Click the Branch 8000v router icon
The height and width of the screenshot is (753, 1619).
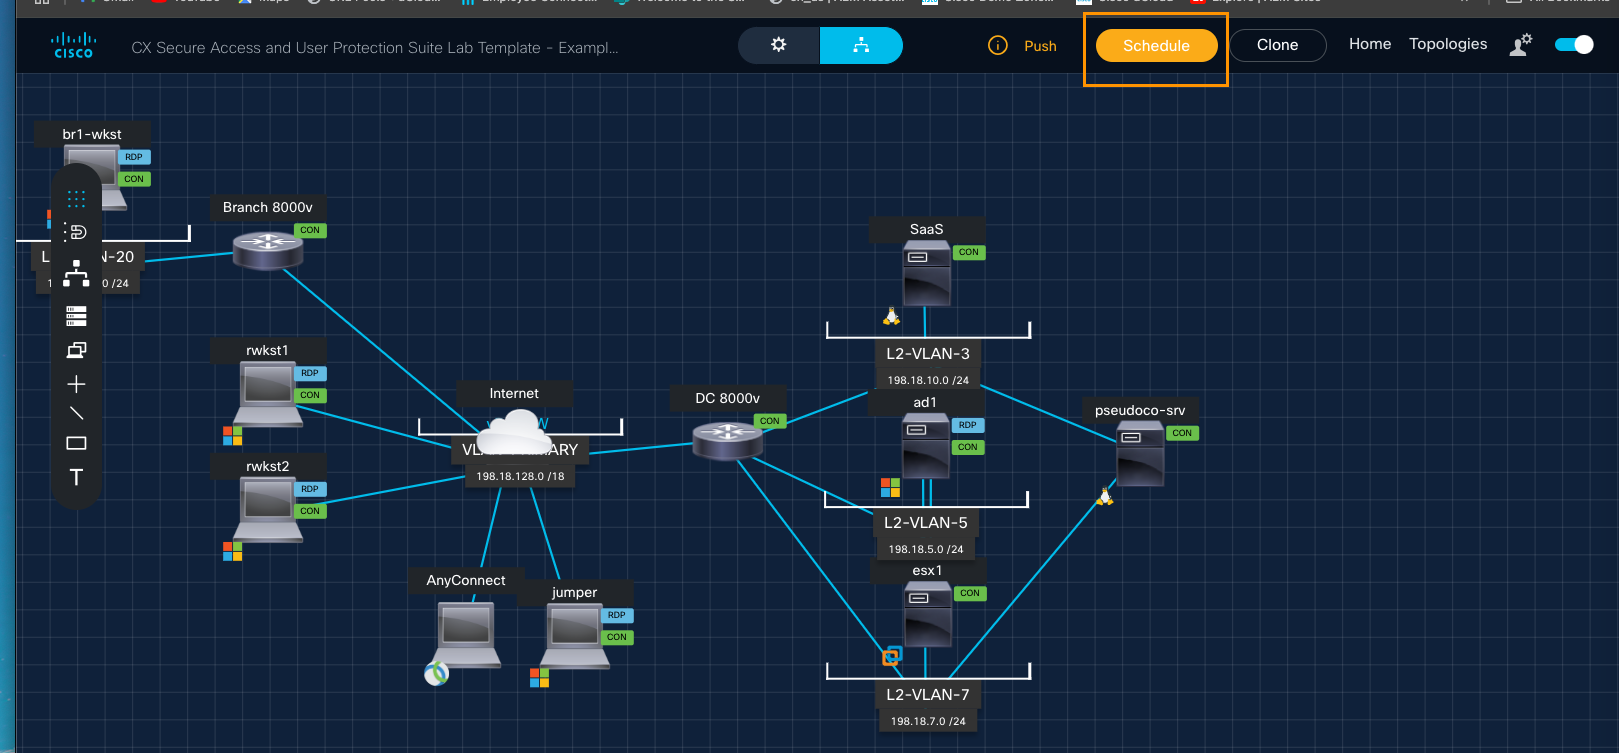click(x=267, y=249)
